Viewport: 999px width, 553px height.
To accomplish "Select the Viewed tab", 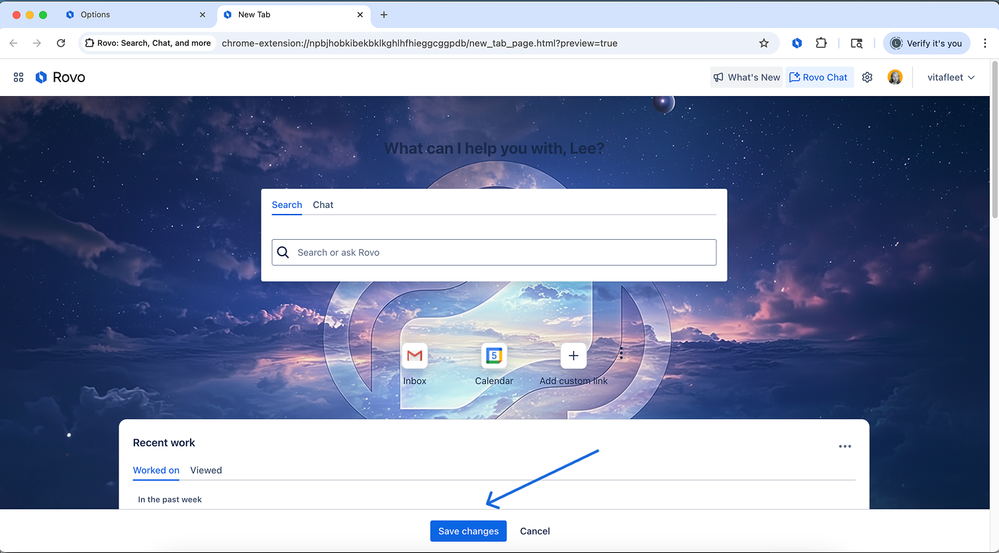I will pos(206,470).
